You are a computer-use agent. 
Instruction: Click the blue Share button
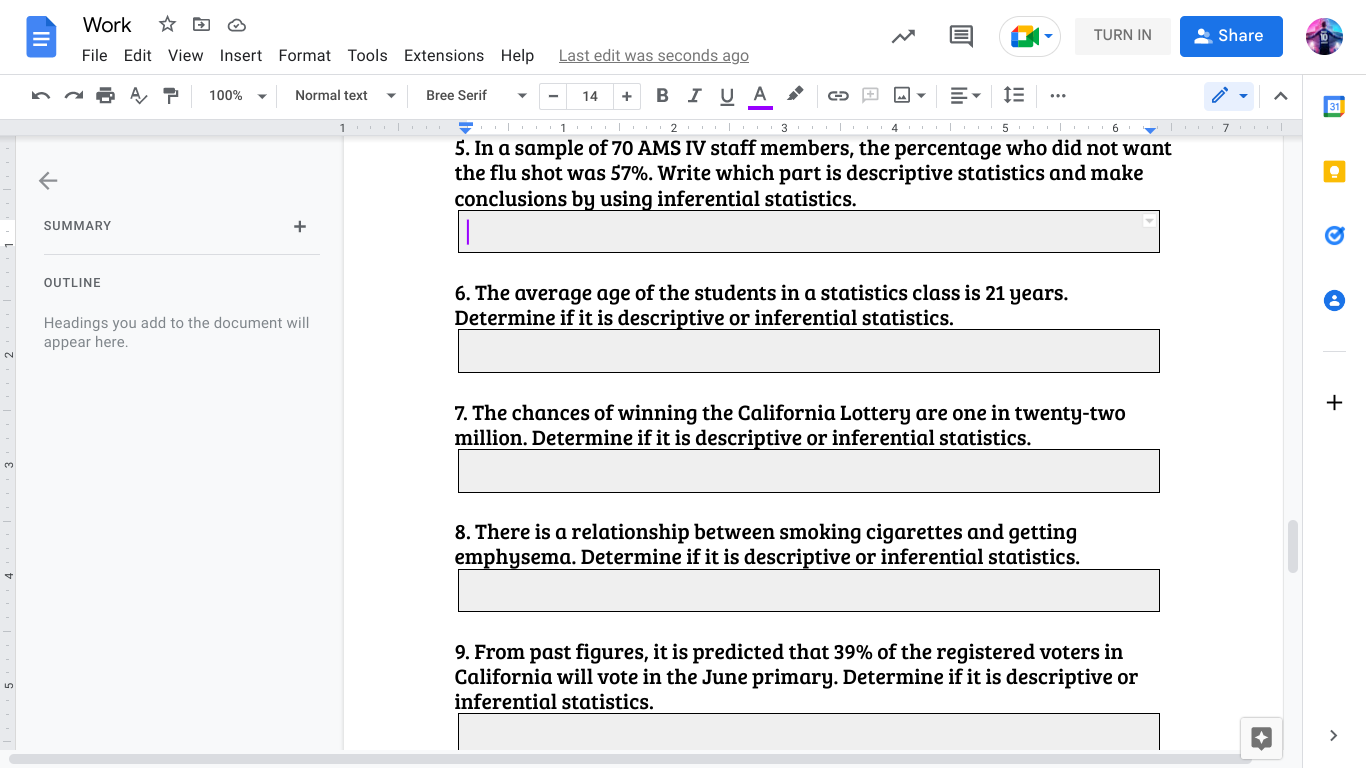point(1231,36)
